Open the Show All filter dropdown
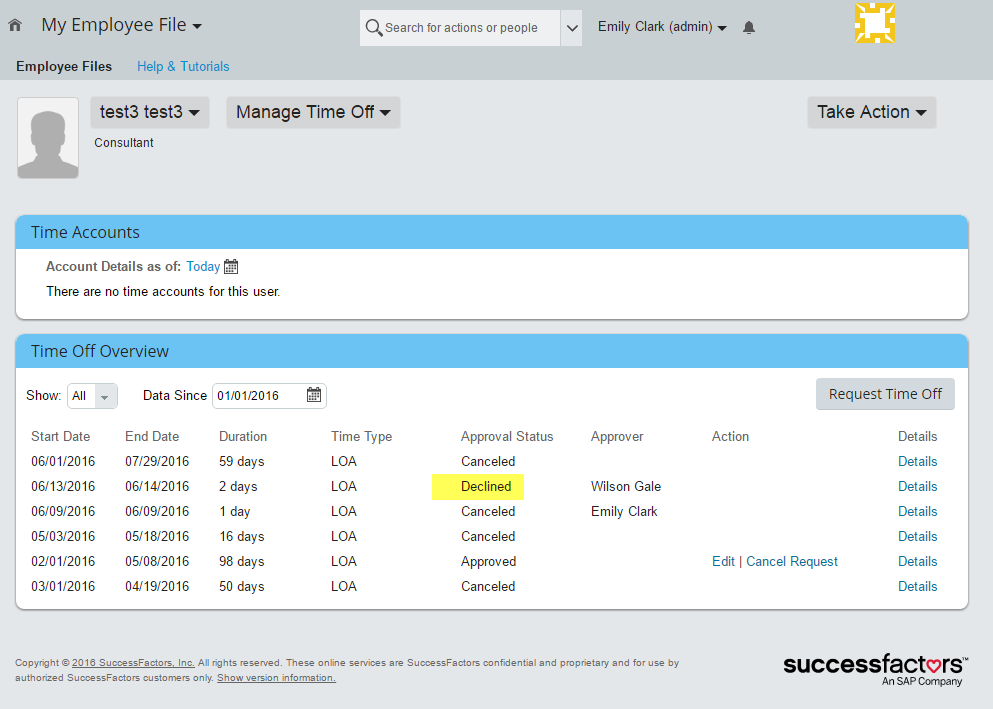This screenshot has height=709, width=993. [92, 396]
